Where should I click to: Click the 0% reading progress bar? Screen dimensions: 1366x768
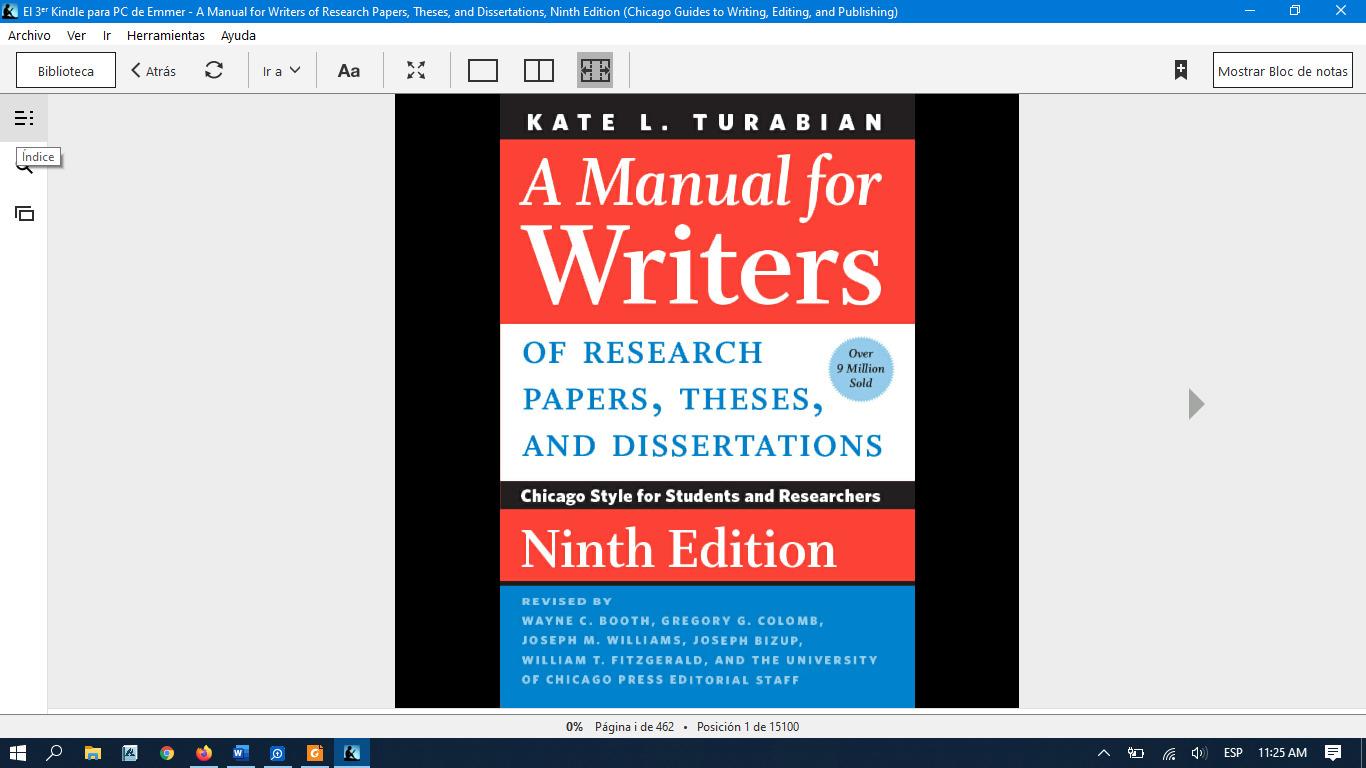click(573, 727)
